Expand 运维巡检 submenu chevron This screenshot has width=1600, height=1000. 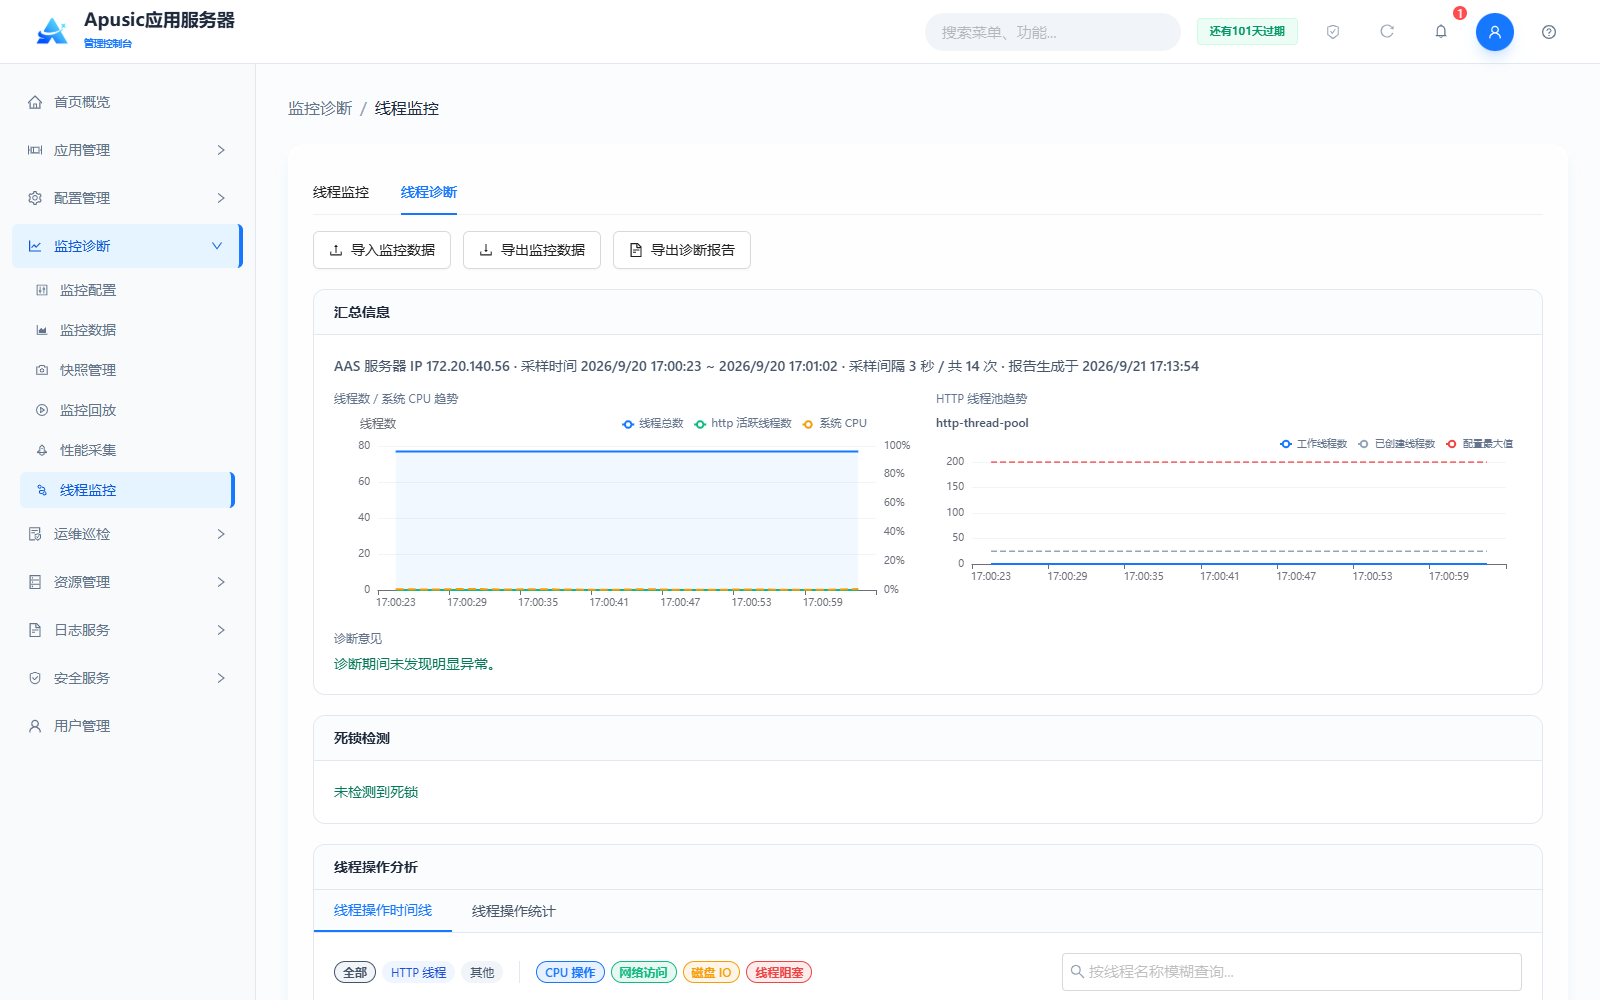point(221,534)
